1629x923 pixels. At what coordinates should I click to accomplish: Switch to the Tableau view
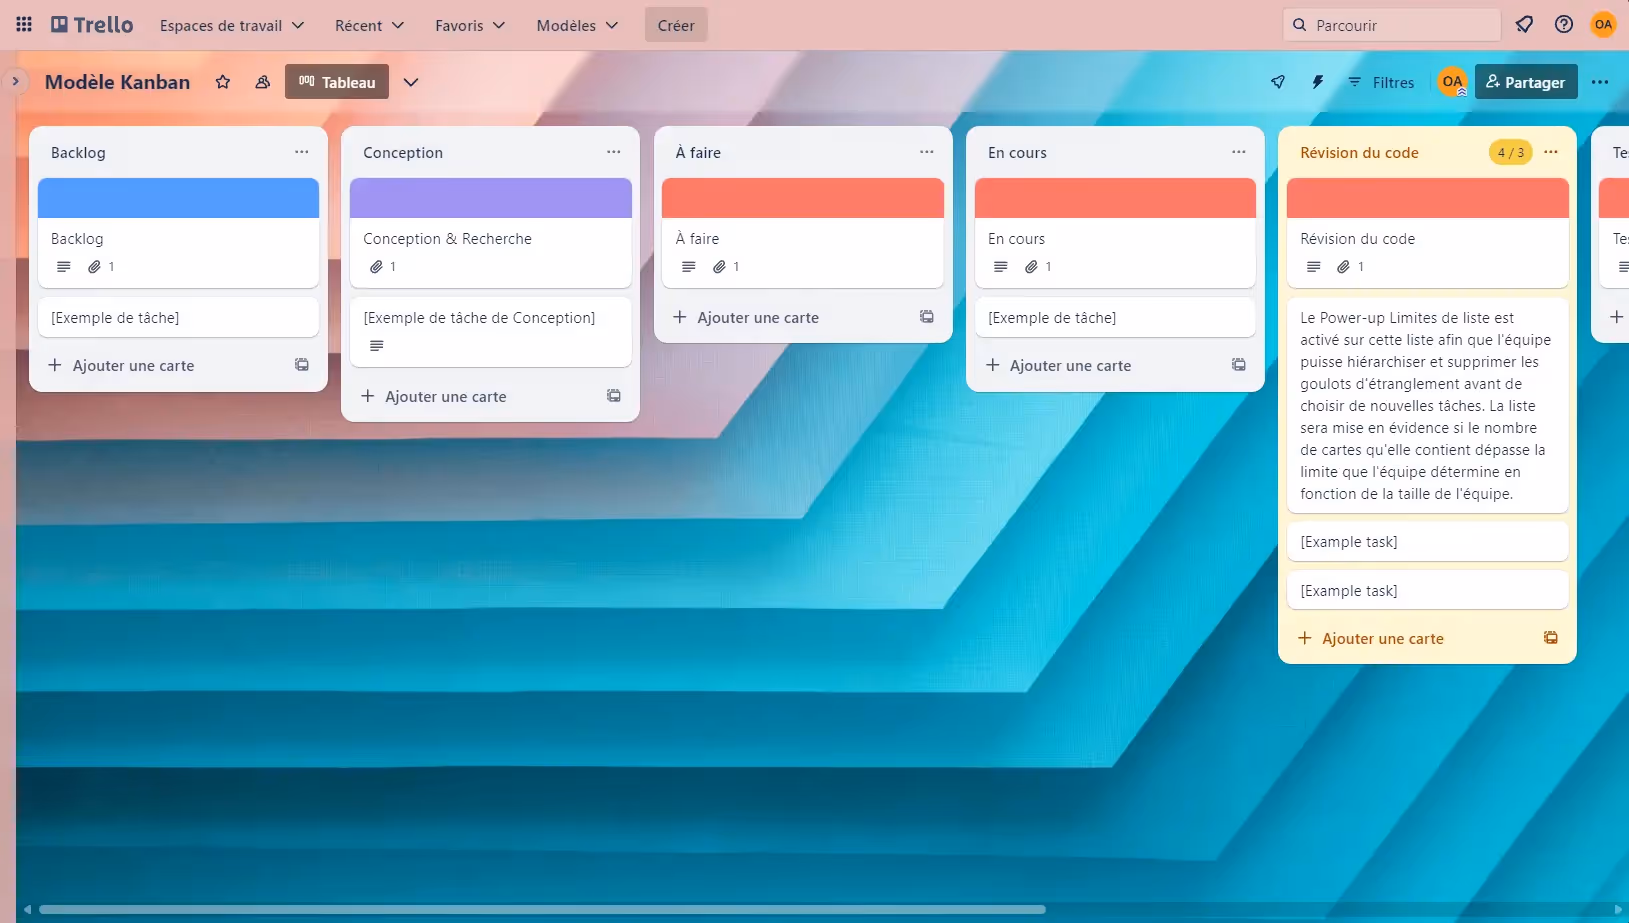tap(336, 81)
